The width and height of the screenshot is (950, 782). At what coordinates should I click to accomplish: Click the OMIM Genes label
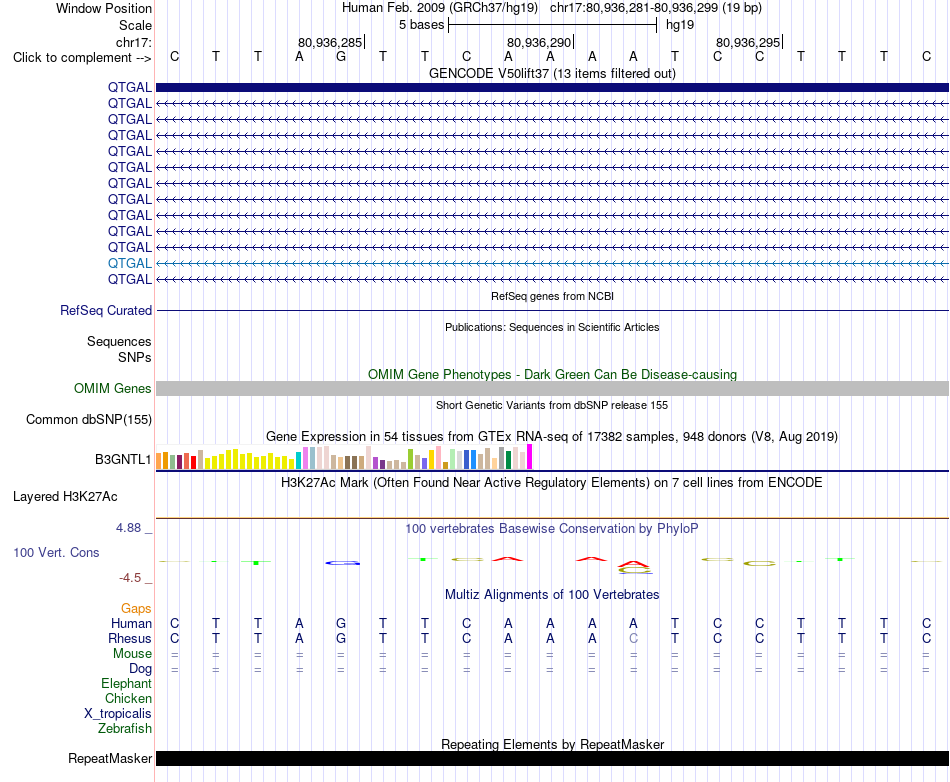pyautogui.click(x=112, y=388)
